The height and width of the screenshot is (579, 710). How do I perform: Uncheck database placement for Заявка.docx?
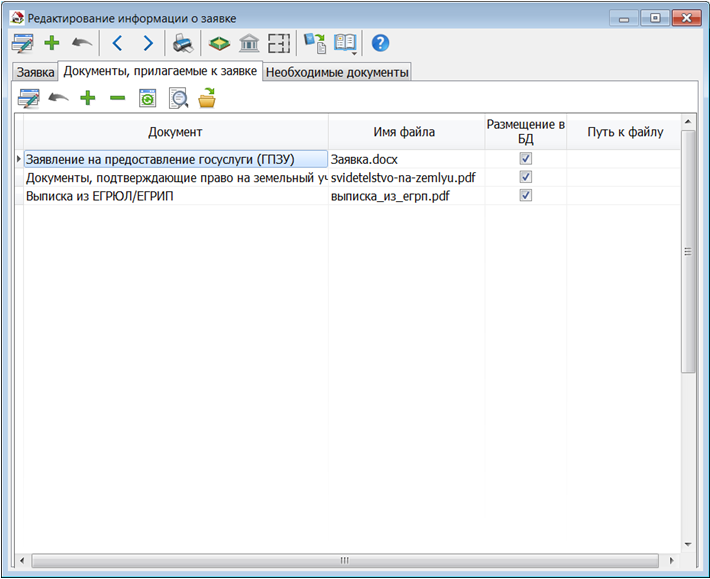[525, 159]
